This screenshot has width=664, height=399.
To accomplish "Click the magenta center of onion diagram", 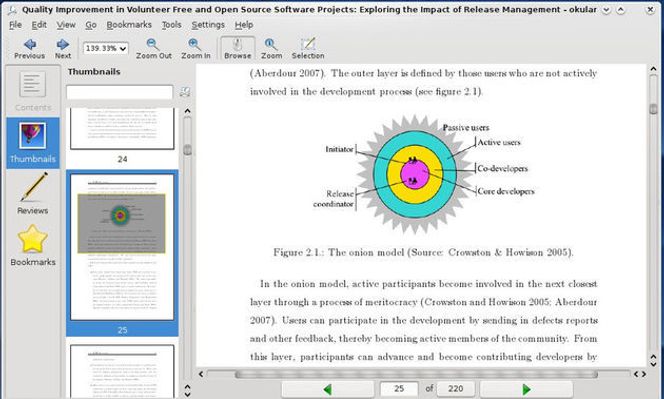I will [x=415, y=174].
